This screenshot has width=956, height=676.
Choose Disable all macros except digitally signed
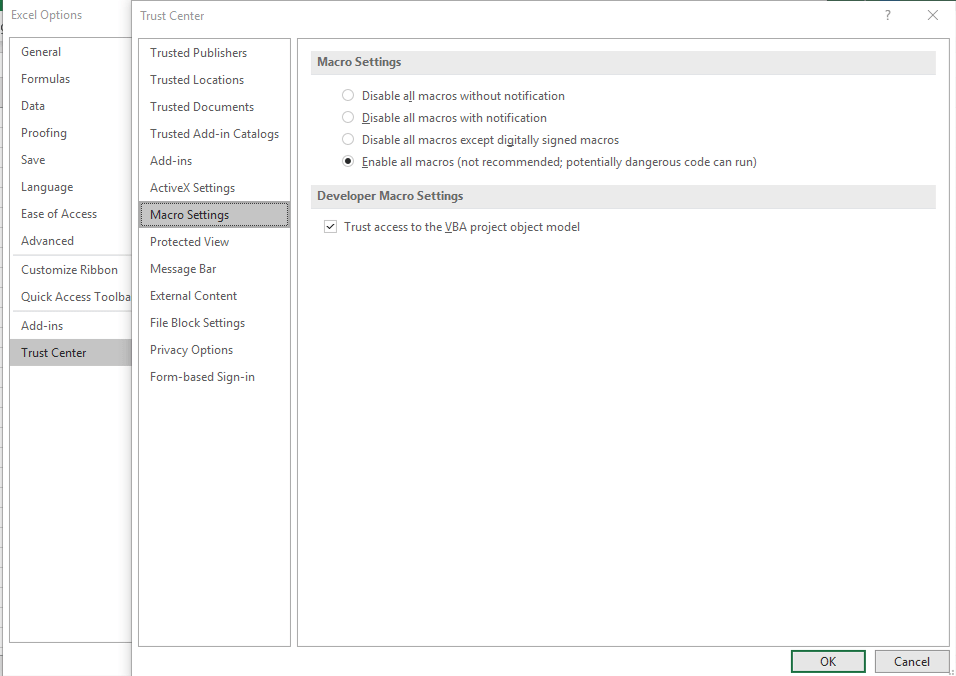[348, 139]
